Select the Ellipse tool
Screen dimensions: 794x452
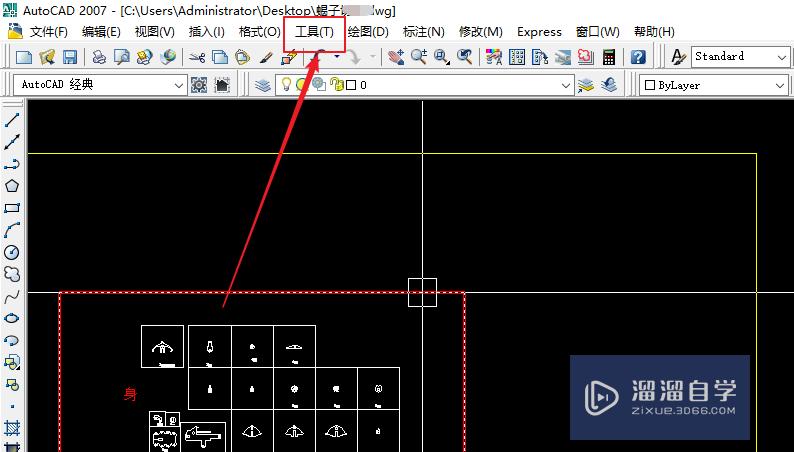12,318
